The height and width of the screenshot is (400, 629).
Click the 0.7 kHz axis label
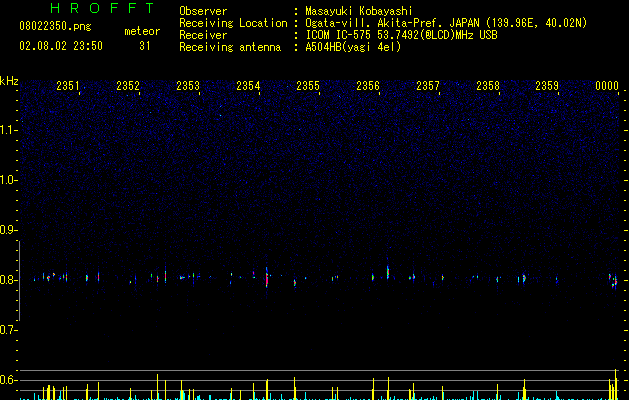[8, 330]
